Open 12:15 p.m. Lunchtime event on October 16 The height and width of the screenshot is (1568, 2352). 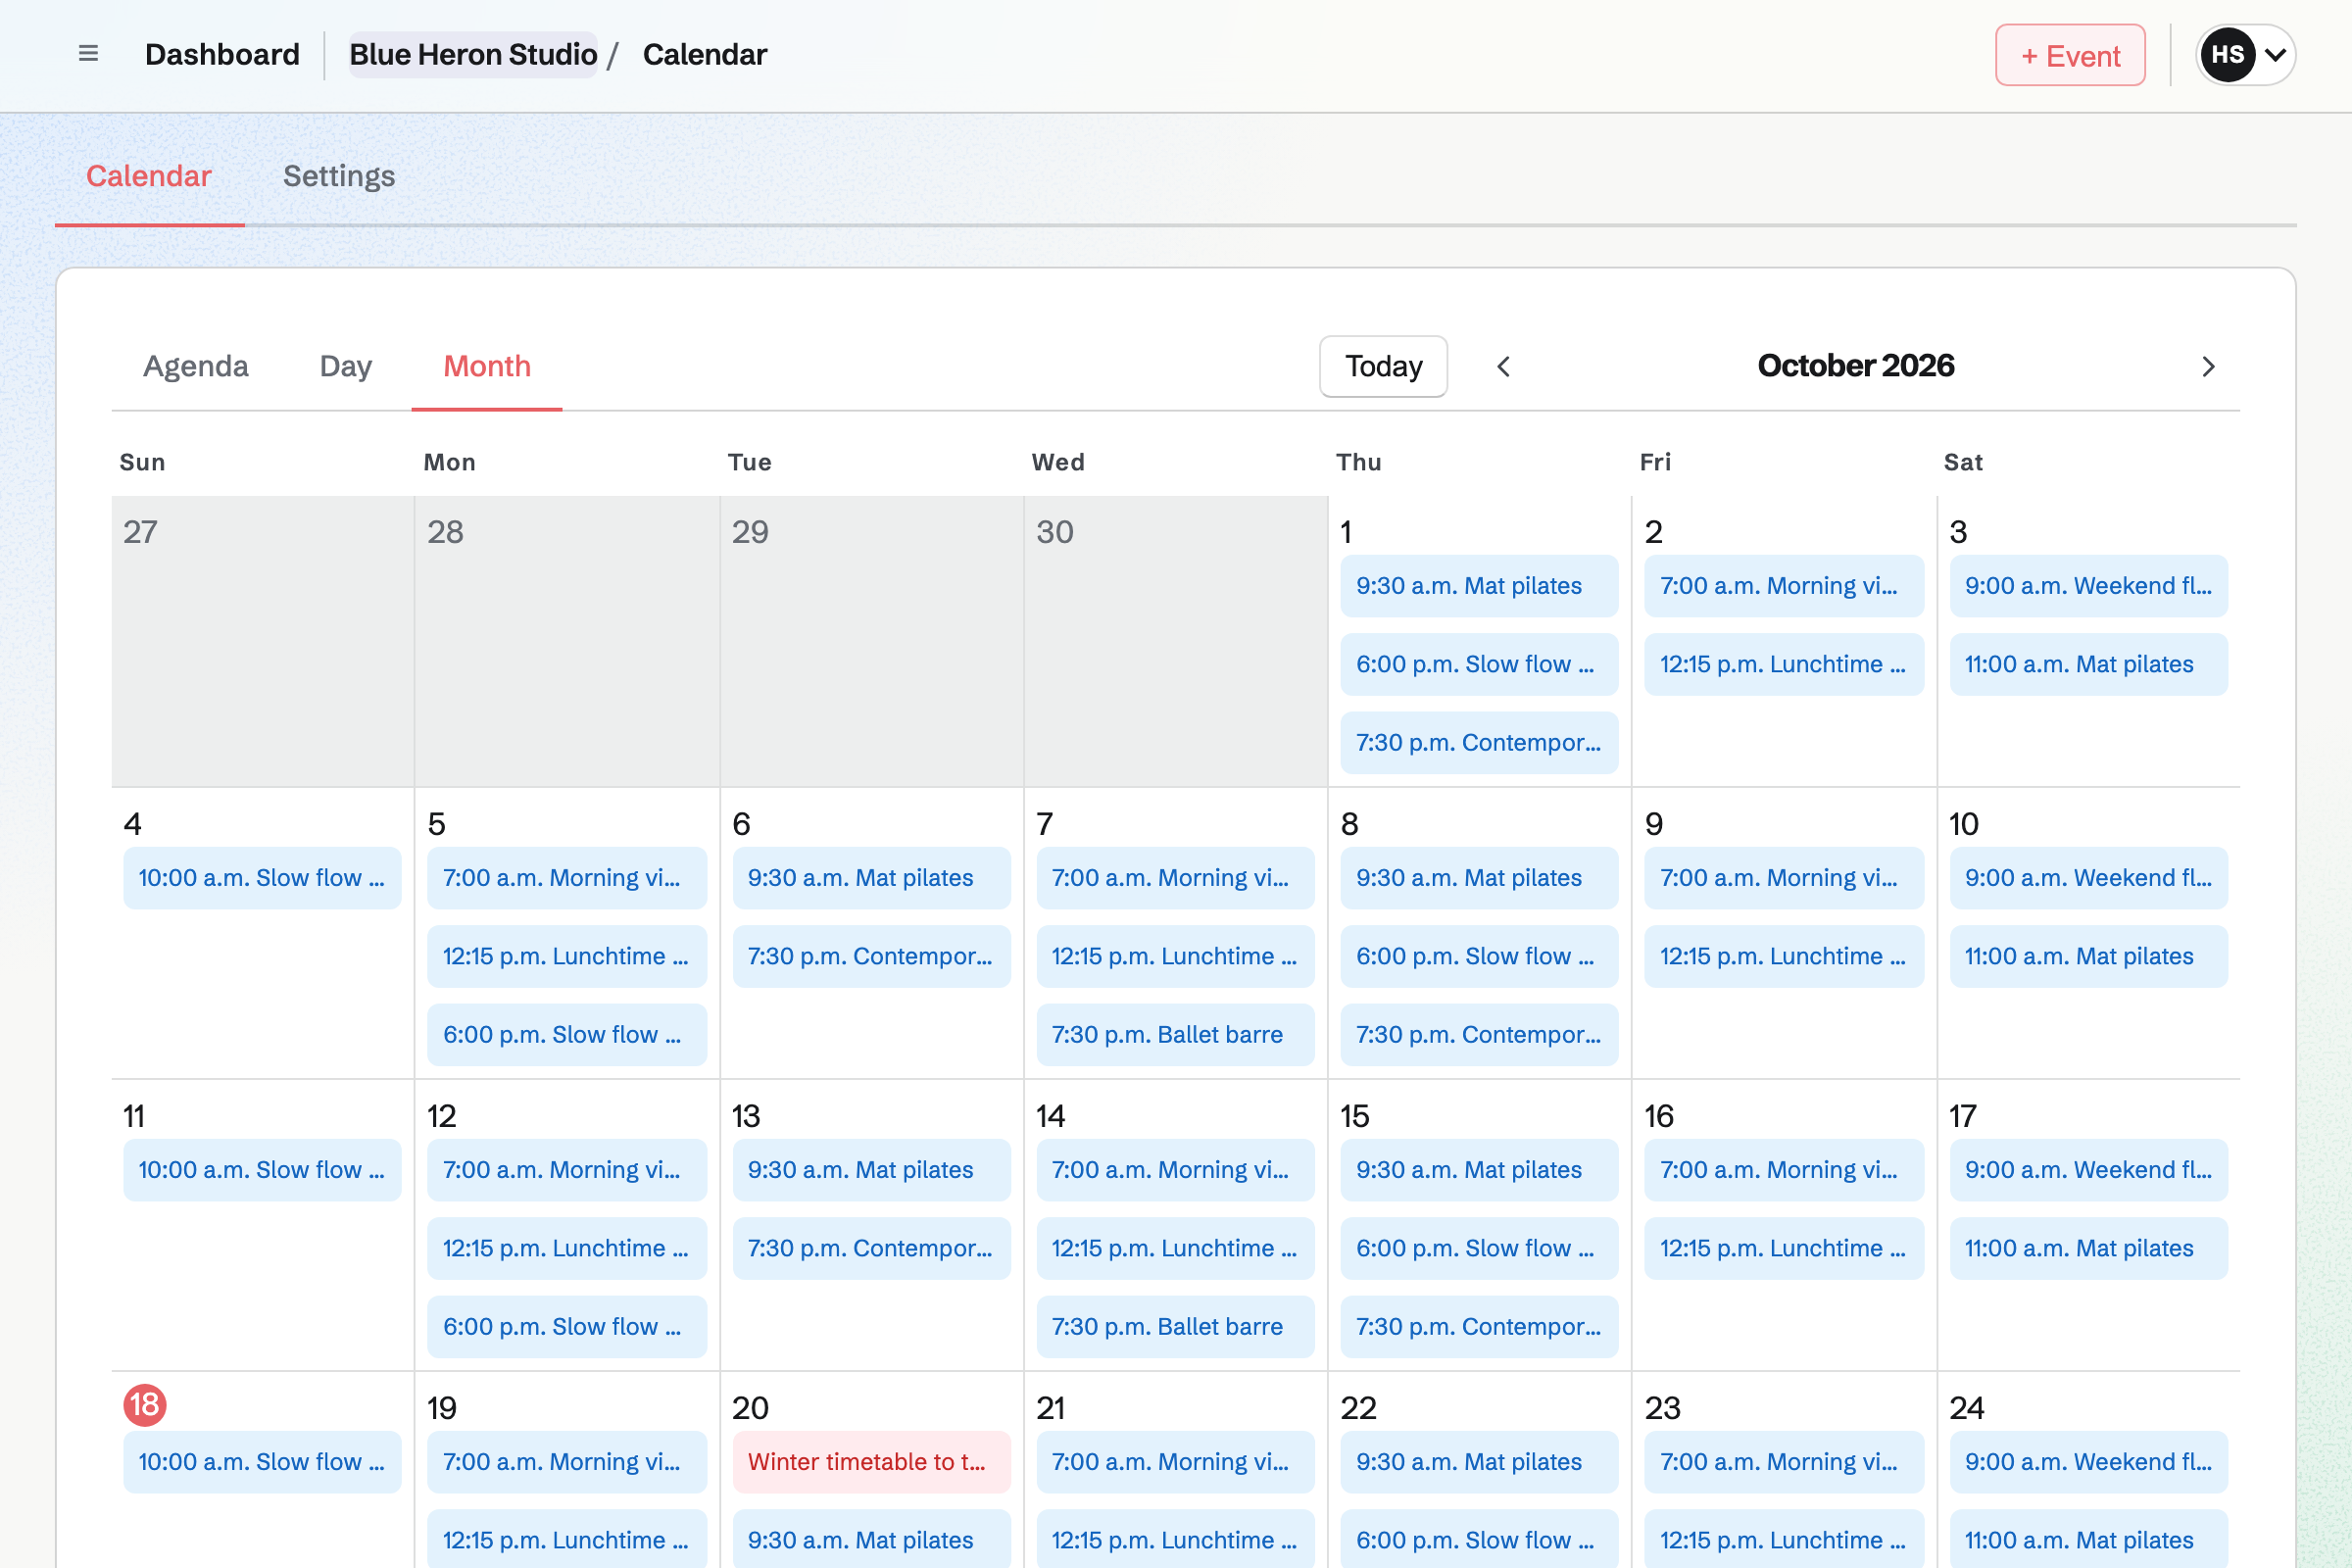tap(1784, 1249)
